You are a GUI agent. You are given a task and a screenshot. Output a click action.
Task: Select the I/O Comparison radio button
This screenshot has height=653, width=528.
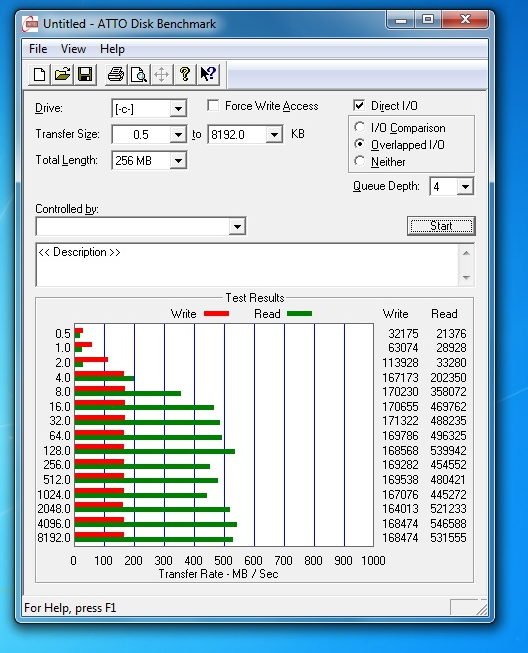coord(359,127)
